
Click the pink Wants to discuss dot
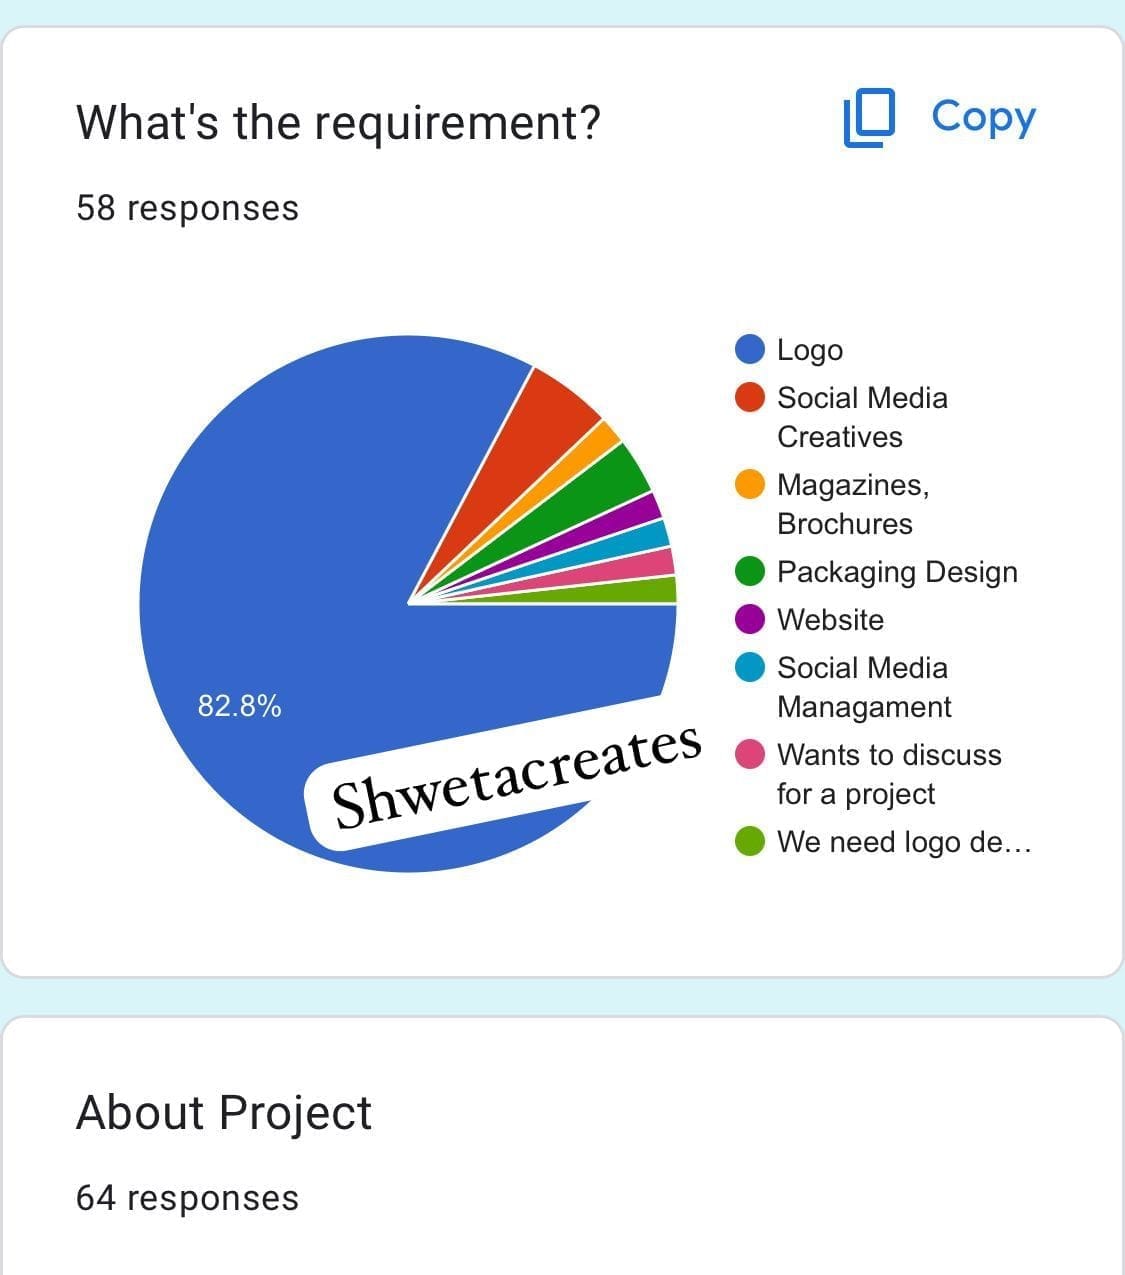click(750, 754)
